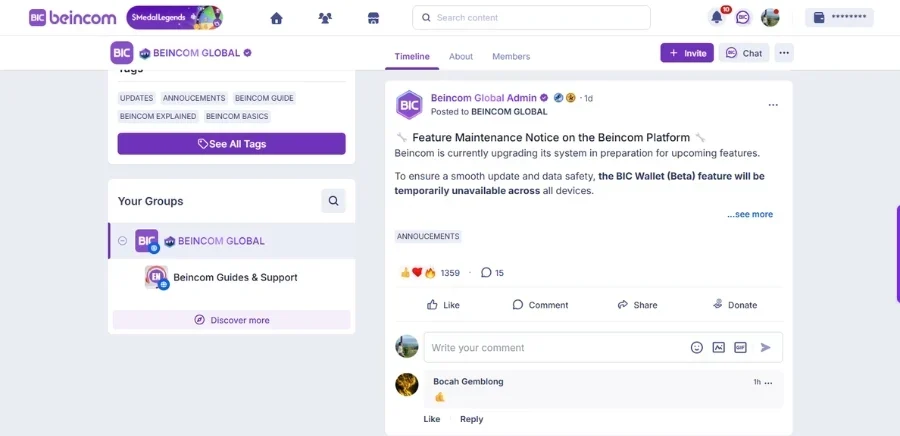
Task: Select the BEINCOM BASICS tag
Action: point(237,116)
